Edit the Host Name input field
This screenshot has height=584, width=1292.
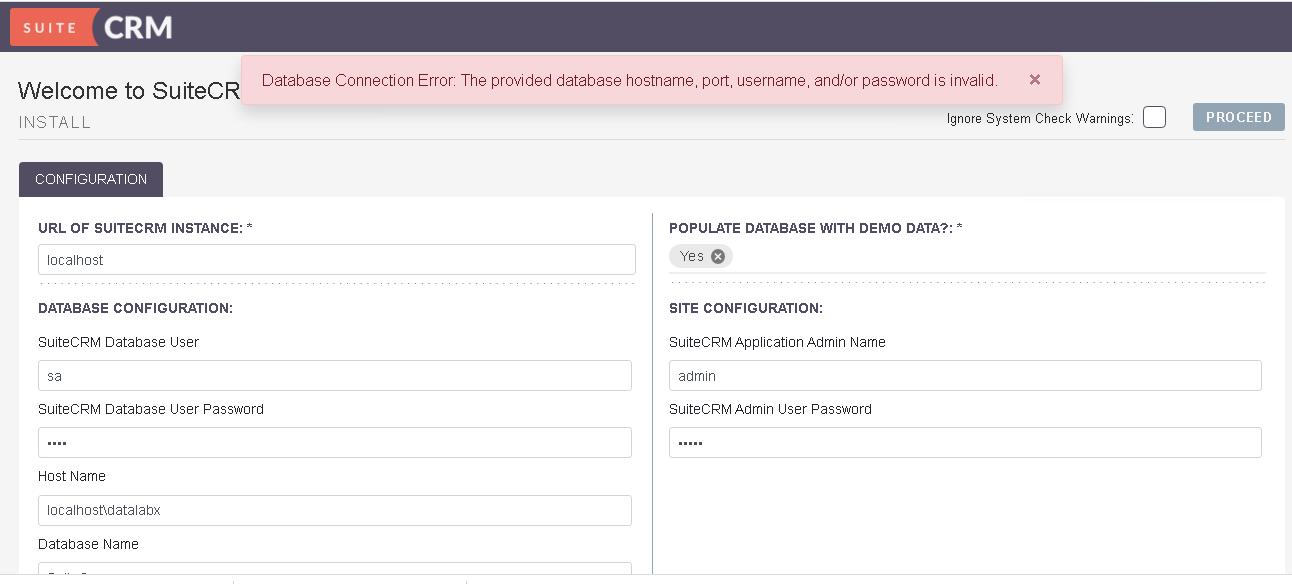tap(335, 510)
